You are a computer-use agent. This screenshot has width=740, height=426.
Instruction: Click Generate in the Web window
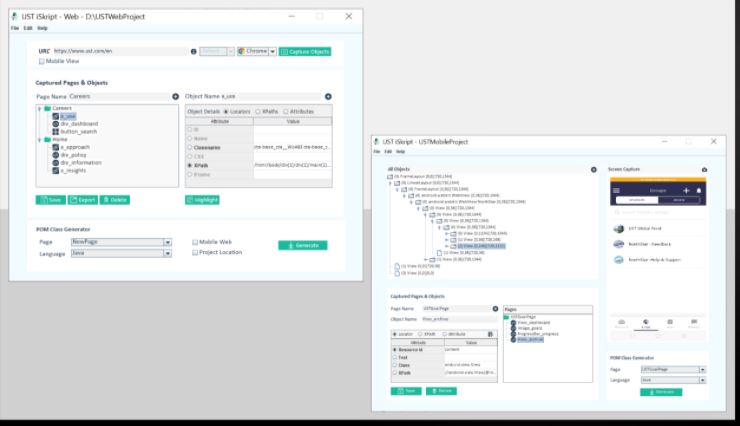coord(303,245)
